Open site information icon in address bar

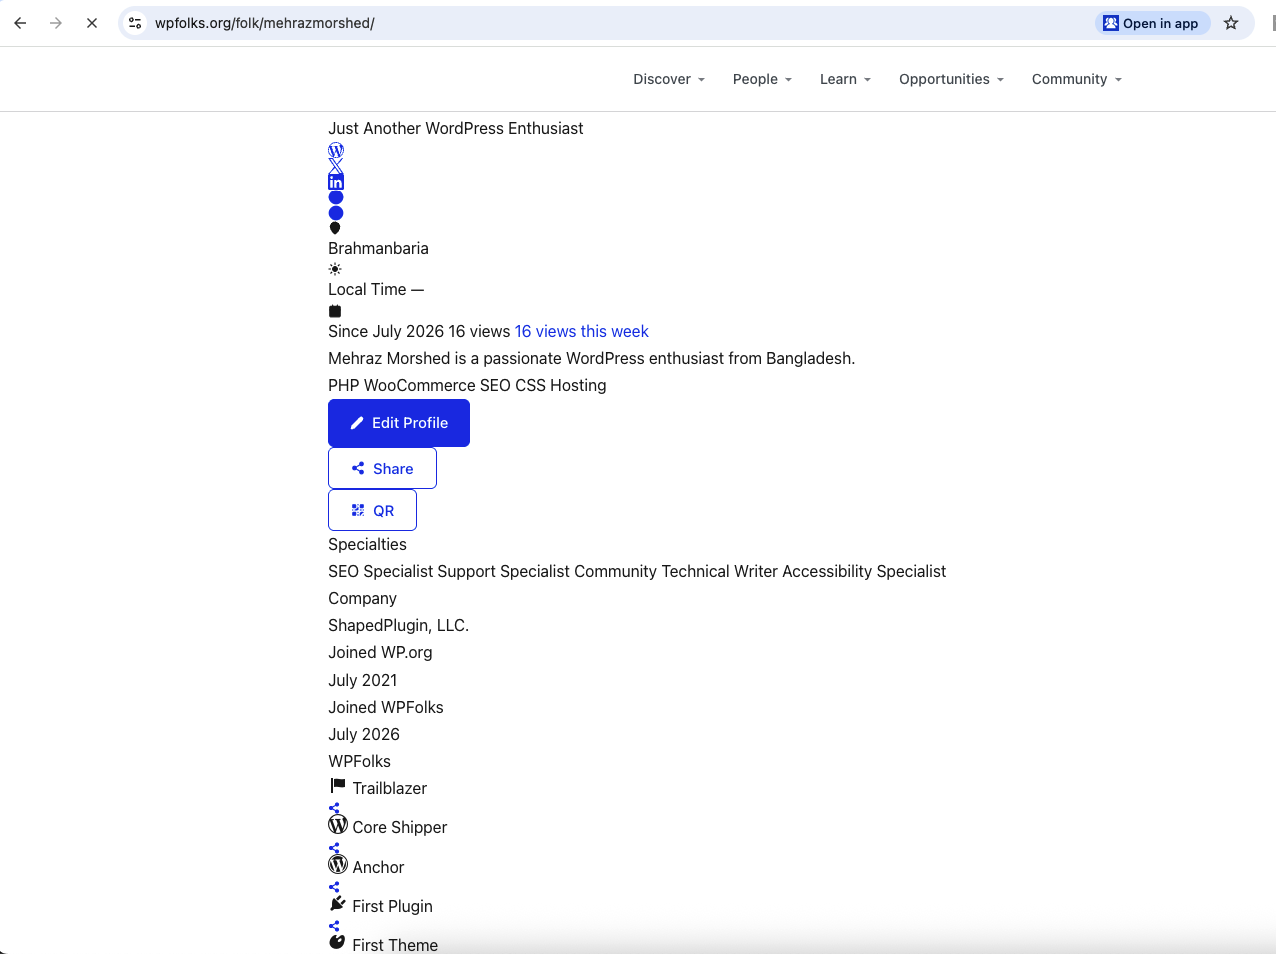click(x=135, y=23)
